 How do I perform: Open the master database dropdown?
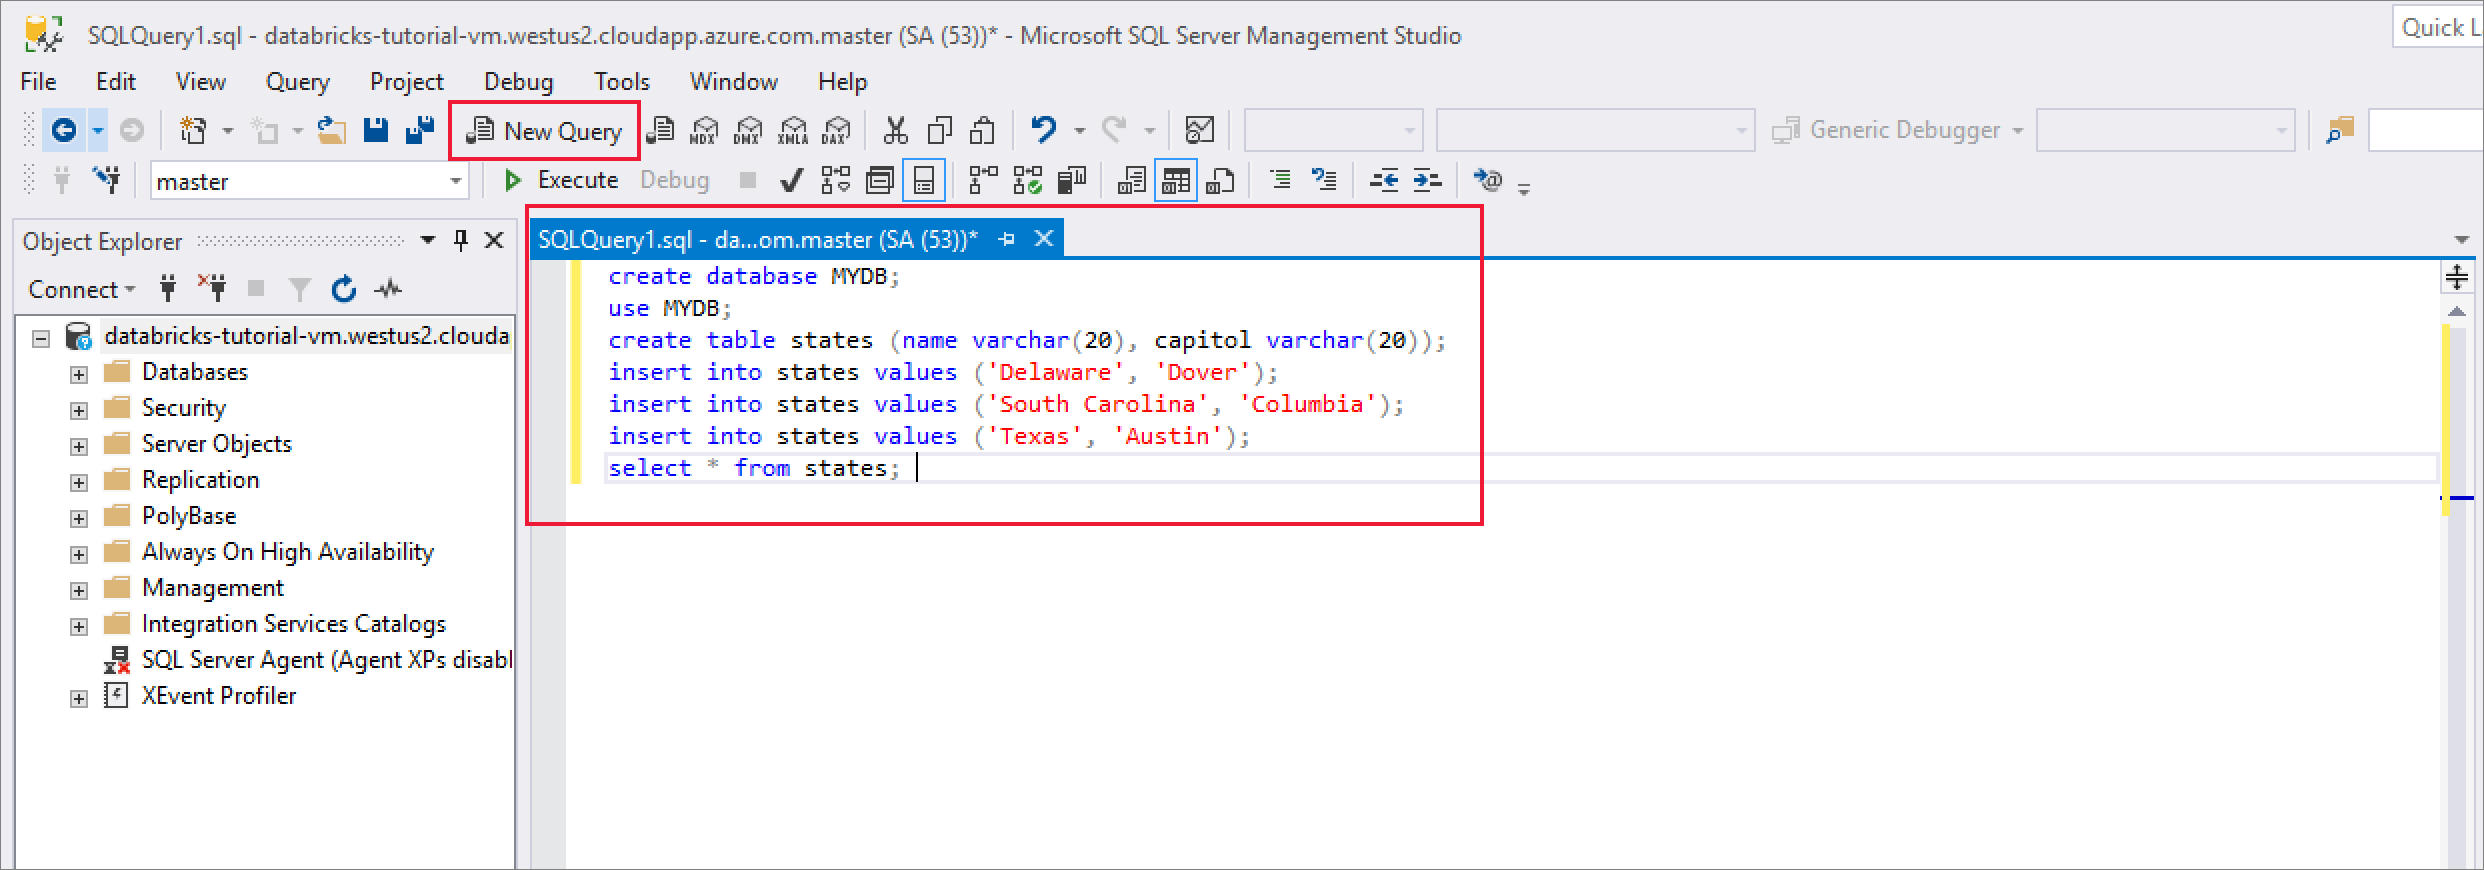click(456, 181)
